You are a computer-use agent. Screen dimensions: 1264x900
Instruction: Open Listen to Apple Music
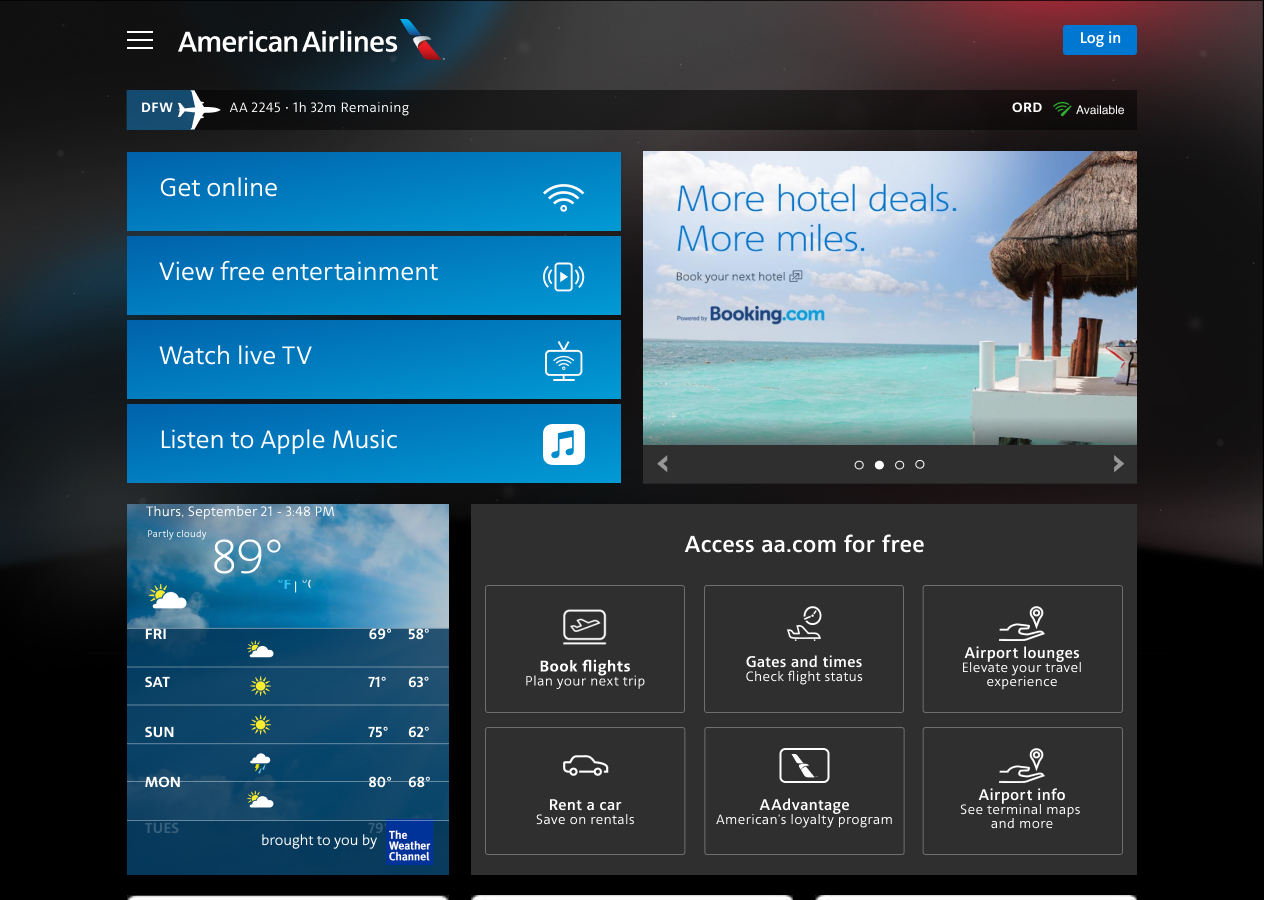click(374, 443)
